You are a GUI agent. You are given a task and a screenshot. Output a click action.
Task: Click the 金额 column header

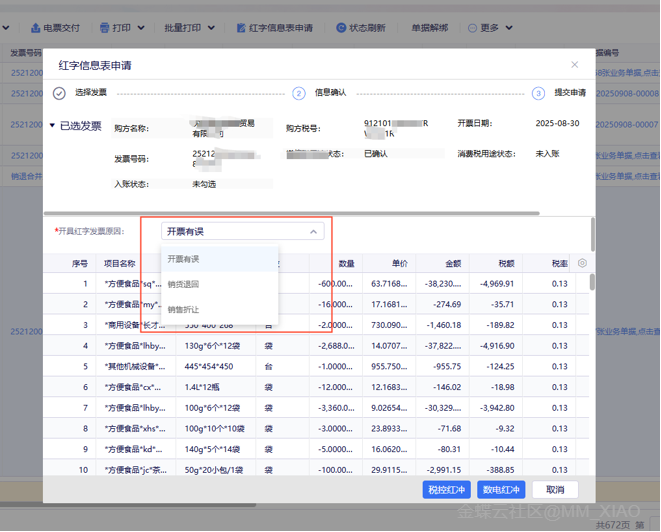[453, 263]
